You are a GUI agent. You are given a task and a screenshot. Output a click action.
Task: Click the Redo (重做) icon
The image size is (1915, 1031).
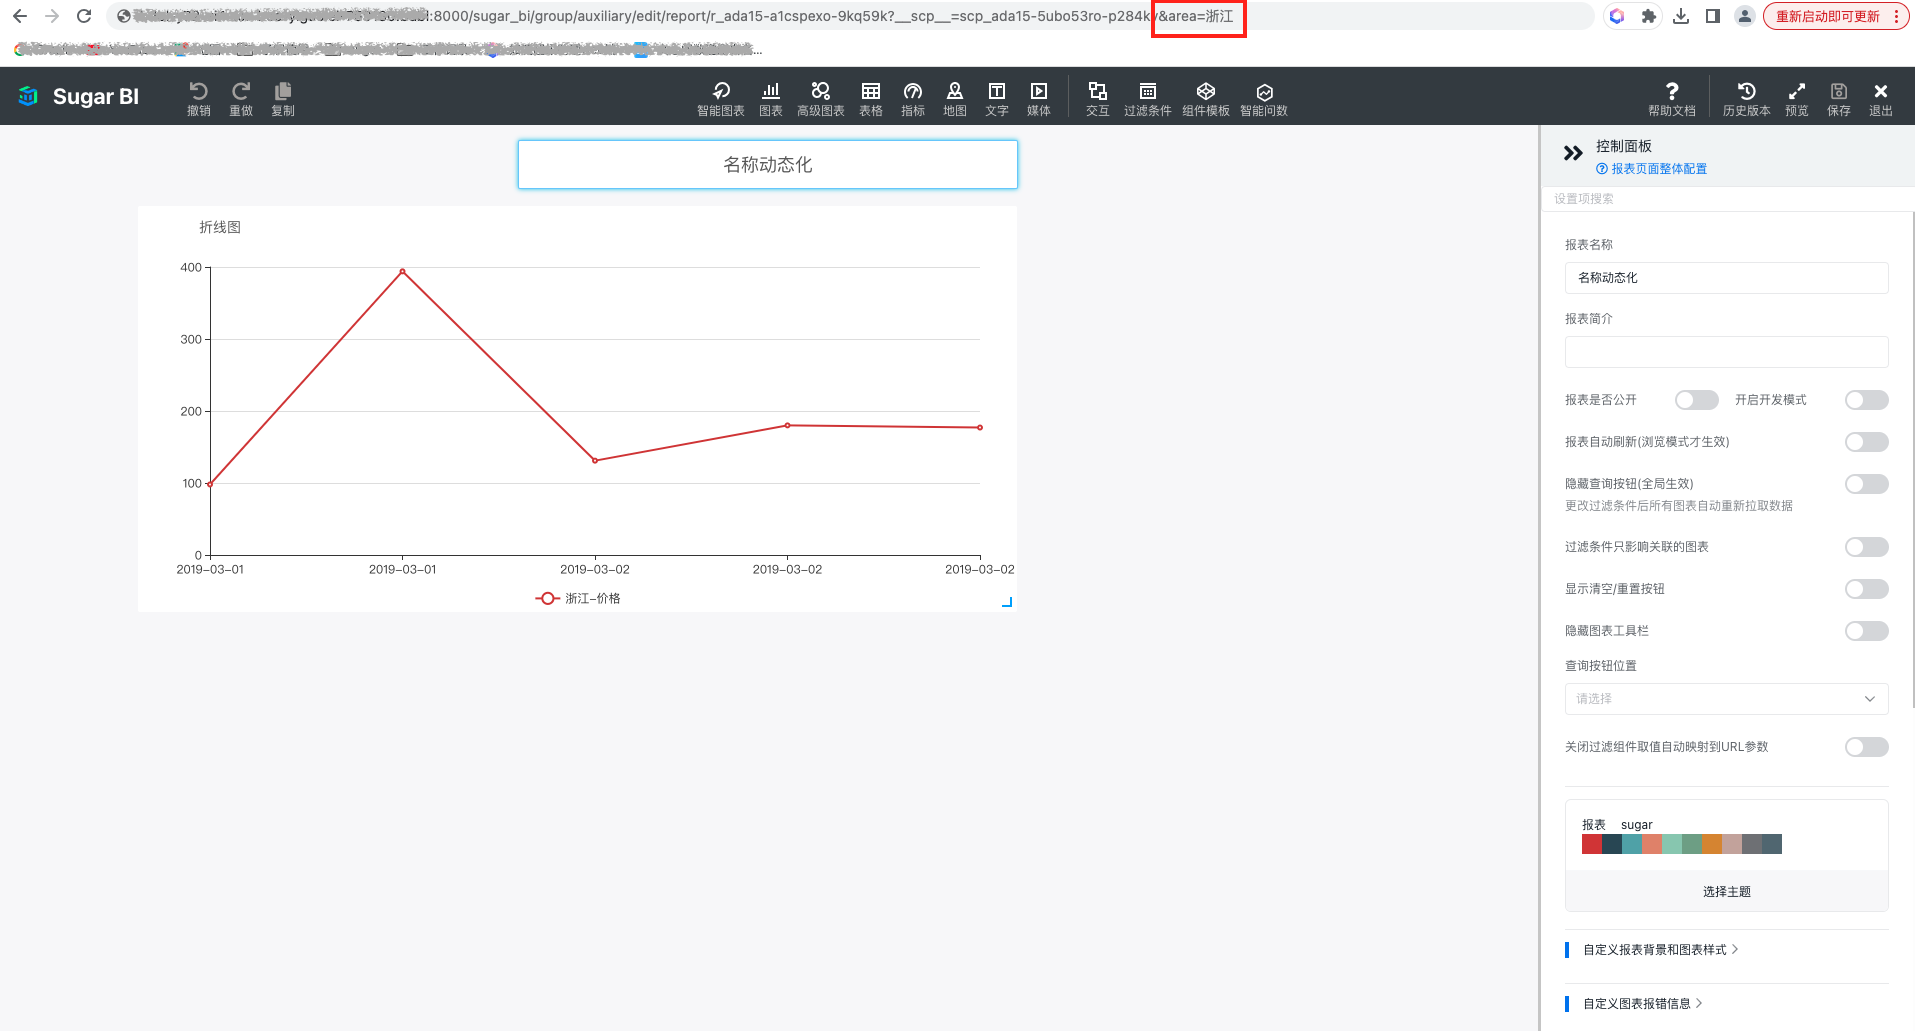point(240,98)
